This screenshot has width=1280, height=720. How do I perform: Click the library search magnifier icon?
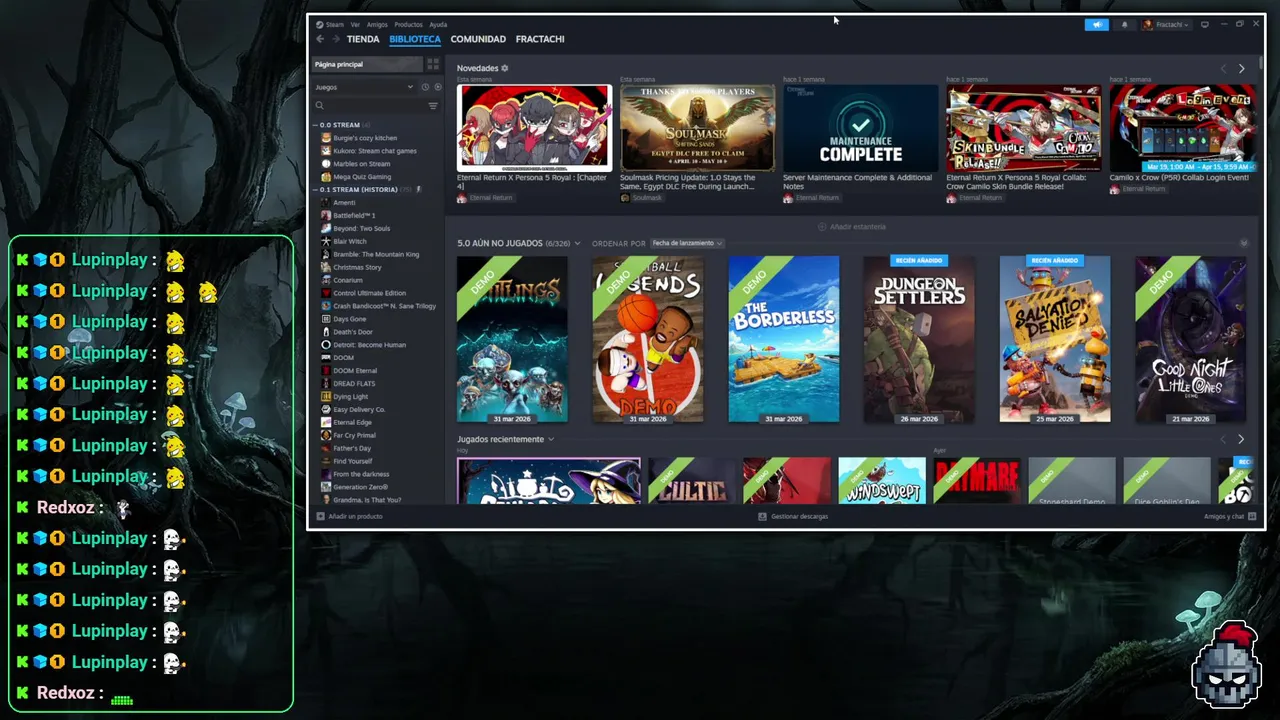click(320, 106)
